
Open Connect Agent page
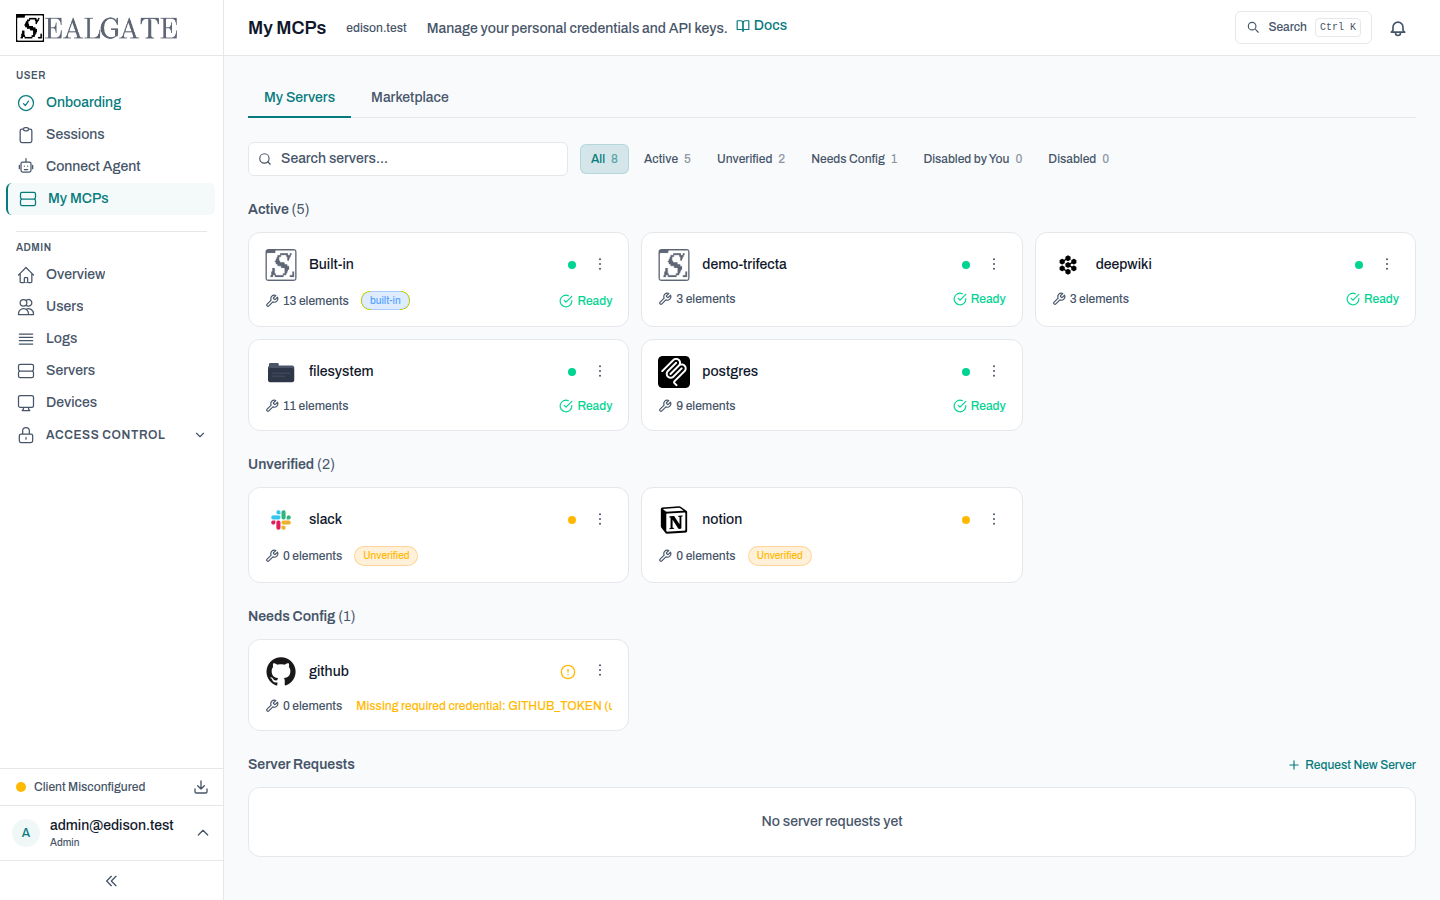click(111, 166)
